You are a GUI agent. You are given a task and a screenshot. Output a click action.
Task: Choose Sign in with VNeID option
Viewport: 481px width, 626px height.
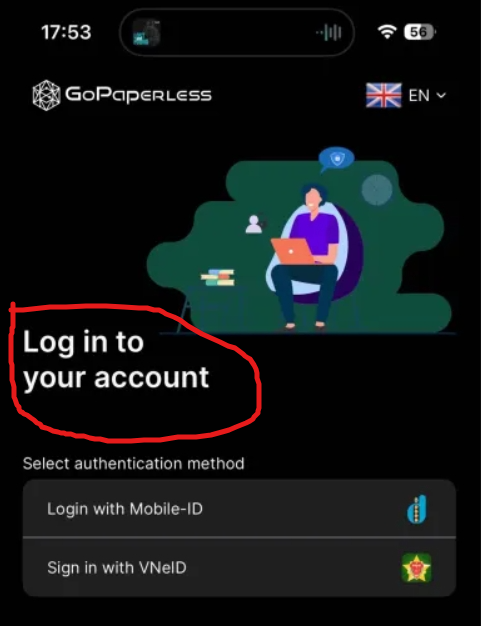pos(239,567)
